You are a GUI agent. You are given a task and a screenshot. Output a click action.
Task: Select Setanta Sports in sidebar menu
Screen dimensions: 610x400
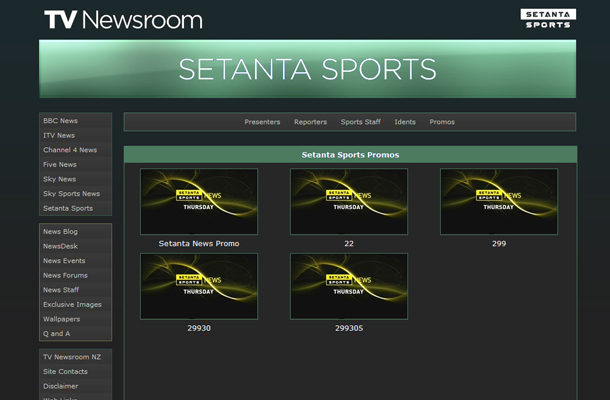coord(68,208)
